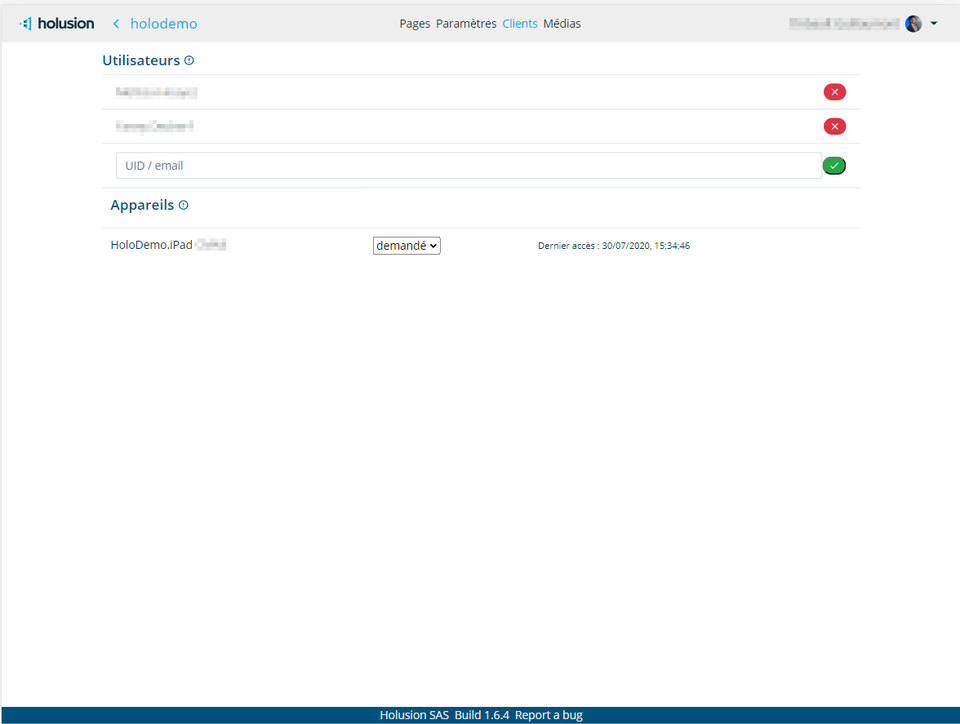
Task: Navigate to Paramètres
Action: point(468,23)
